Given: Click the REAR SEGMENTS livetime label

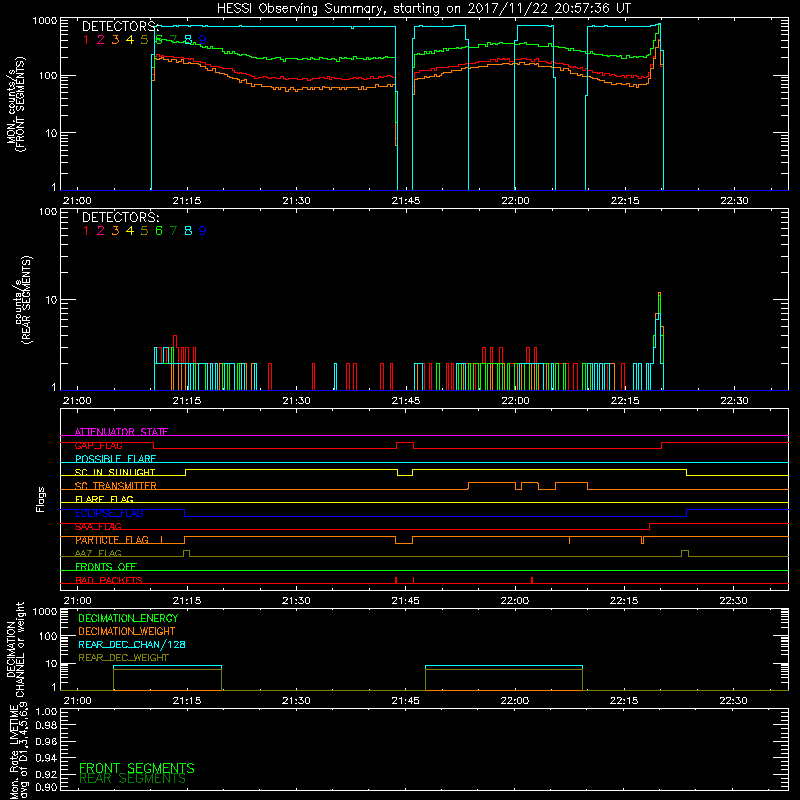Looking at the screenshot, I should pyautogui.click(x=133, y=779).
